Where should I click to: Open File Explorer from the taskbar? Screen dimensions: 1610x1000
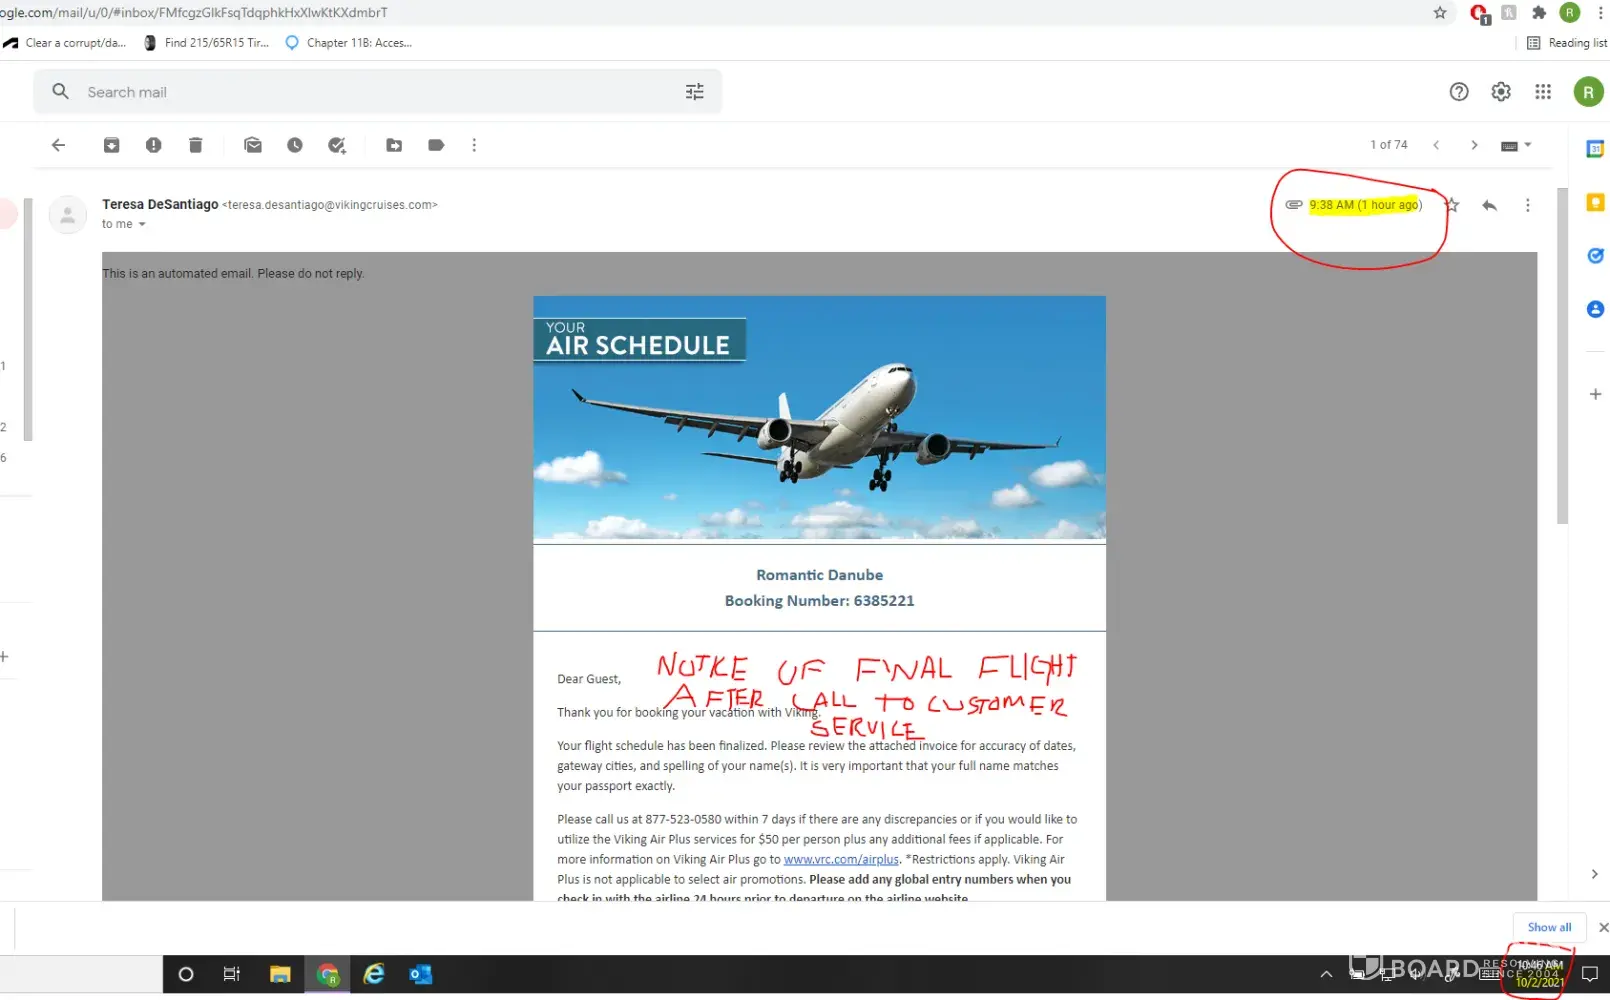tap(280, 974)
